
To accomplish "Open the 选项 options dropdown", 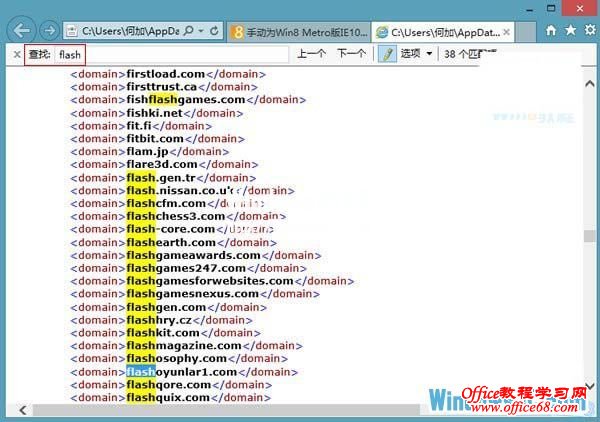I will pyautogui.click(x=416, y=54).
